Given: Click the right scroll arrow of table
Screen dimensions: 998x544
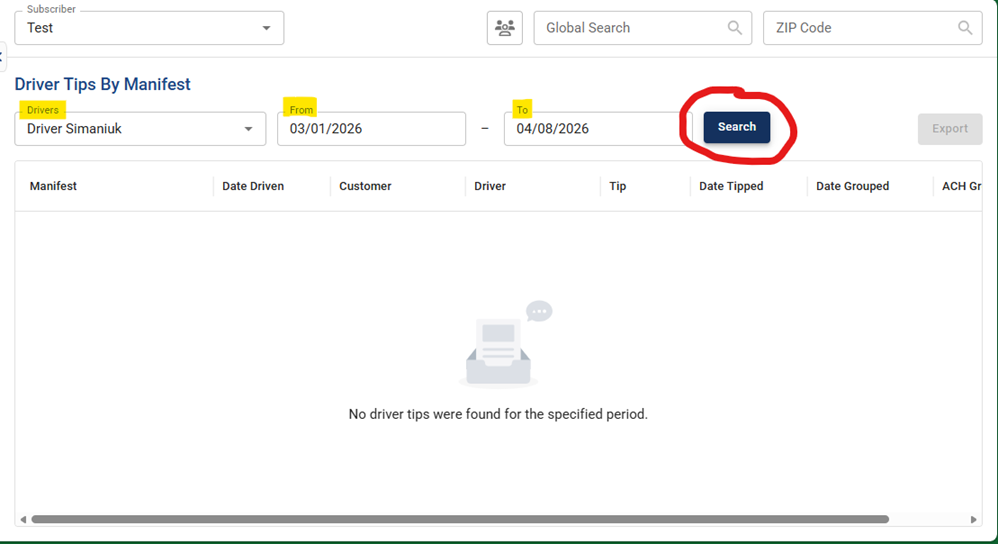Looking at the screenshot, I should 974,520.
